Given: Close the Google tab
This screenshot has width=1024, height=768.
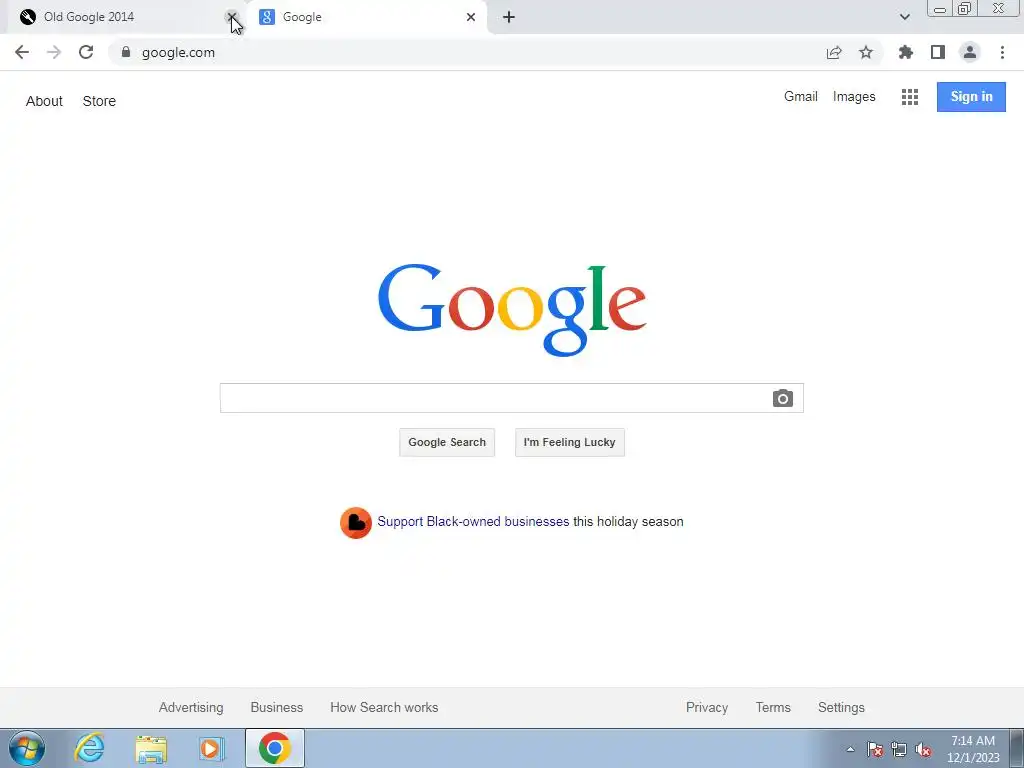Looking at the screenshot, I should click(471, 17).
